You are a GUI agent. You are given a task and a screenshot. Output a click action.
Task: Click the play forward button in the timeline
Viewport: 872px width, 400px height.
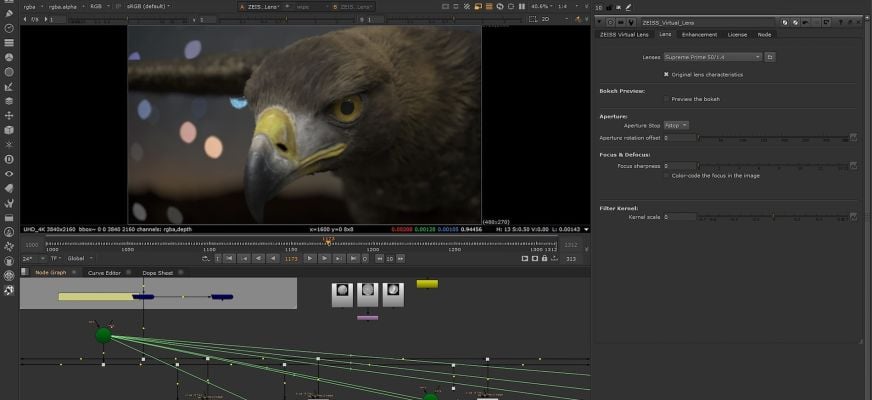(309, 258)
